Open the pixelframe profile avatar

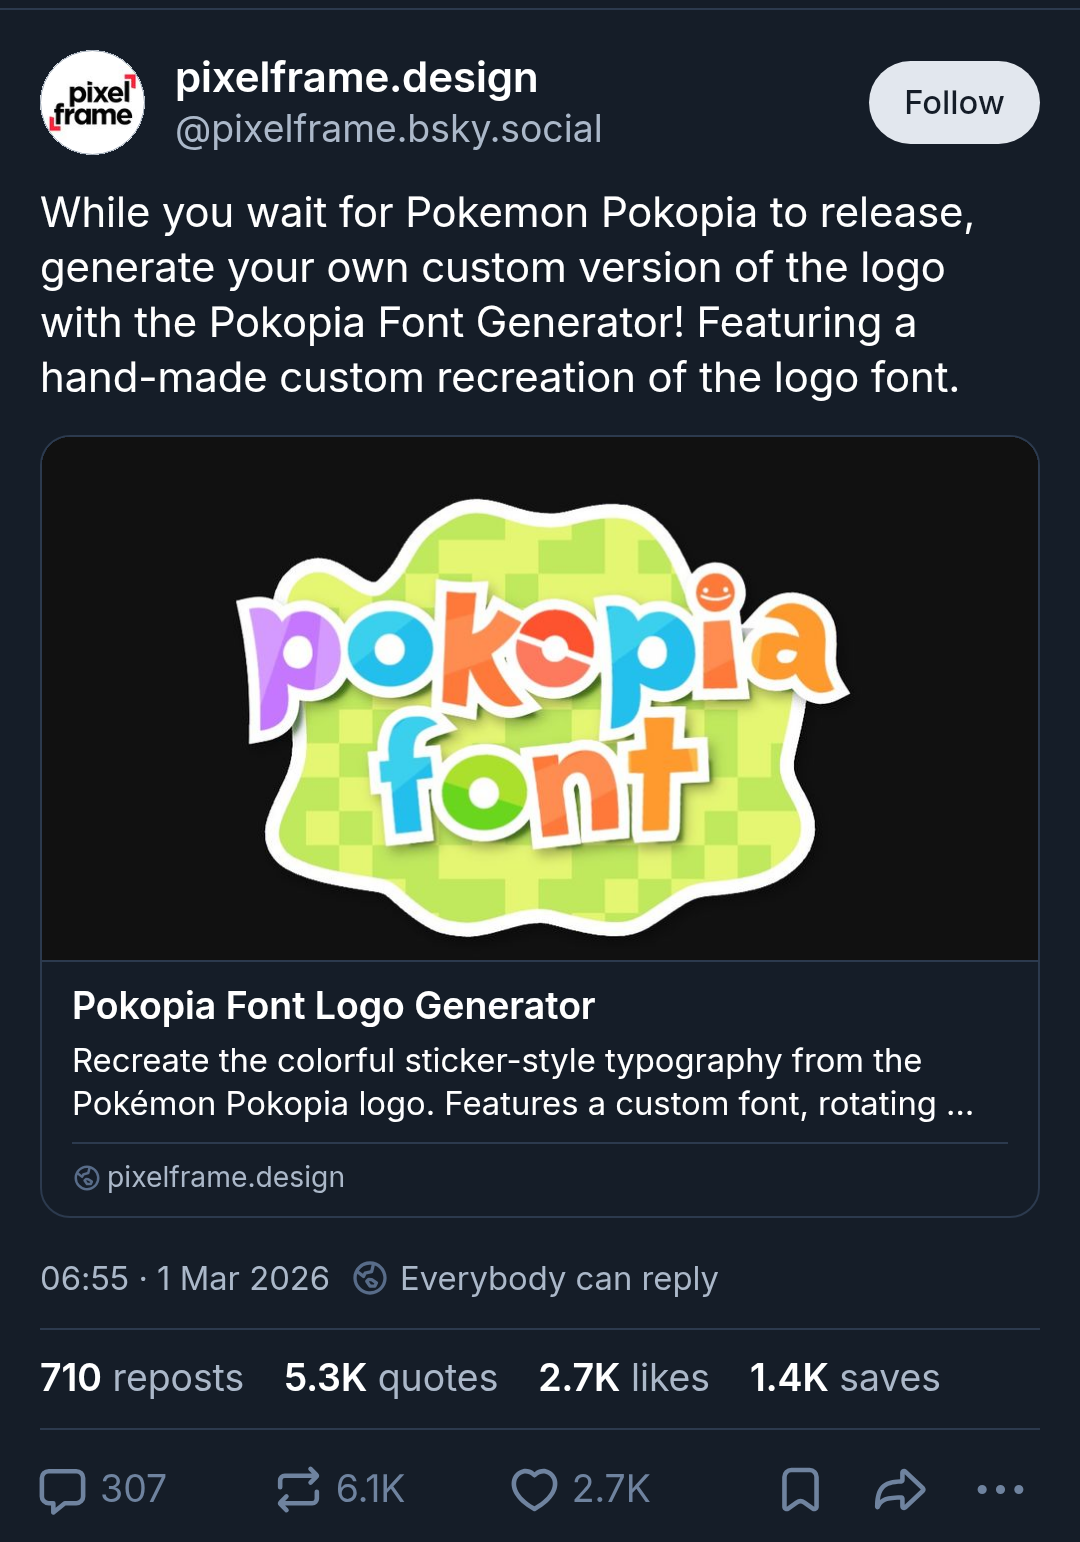[x=92, y=103]
